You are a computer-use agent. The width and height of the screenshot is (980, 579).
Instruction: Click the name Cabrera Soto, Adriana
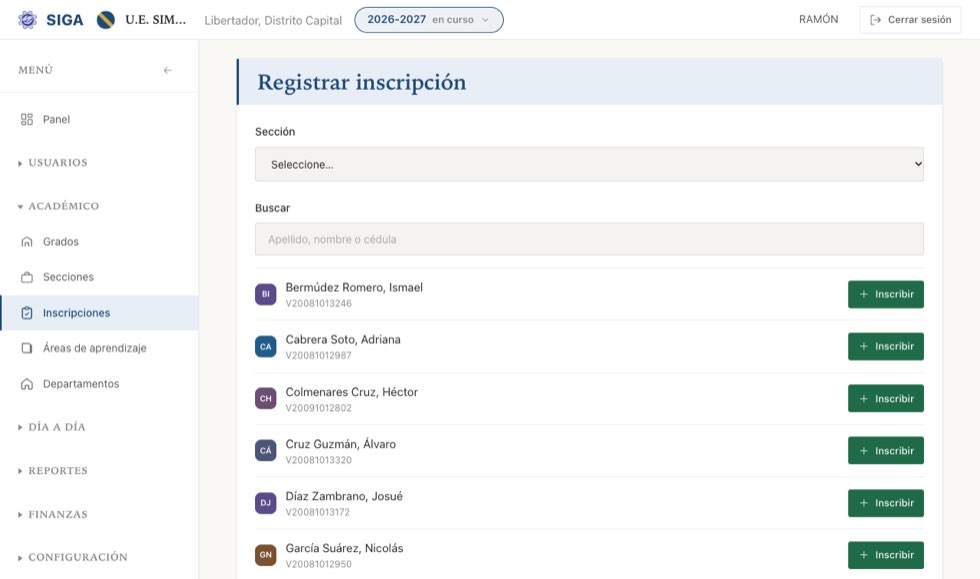tap(343, 340)
